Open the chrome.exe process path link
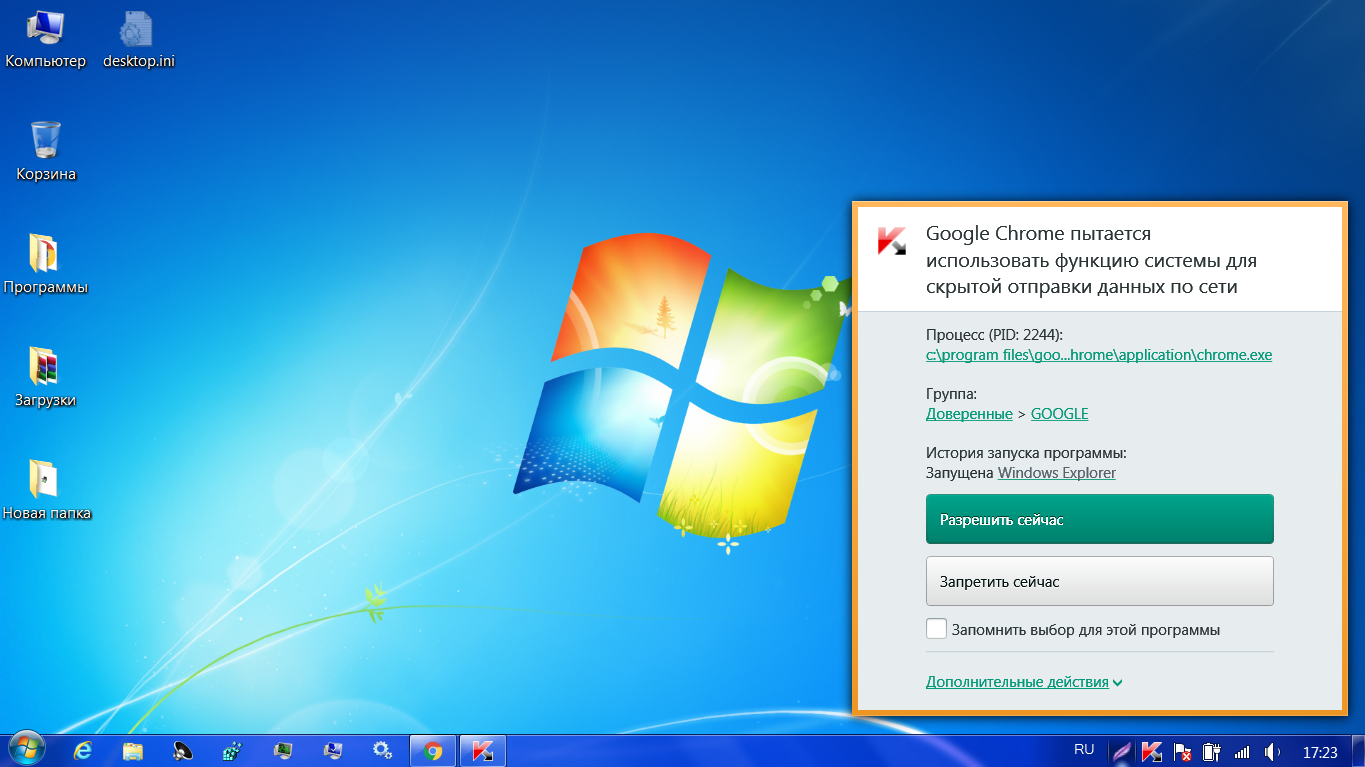The width and height of the screenshot is (1365, 767). click(1099, 355)
